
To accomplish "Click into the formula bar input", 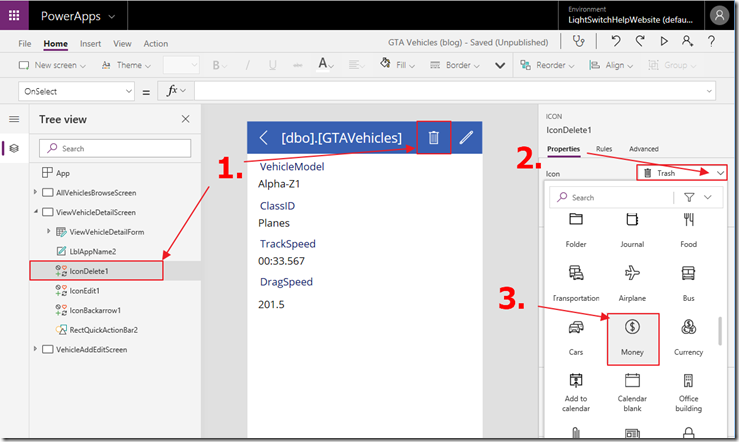I will (448, 91).
